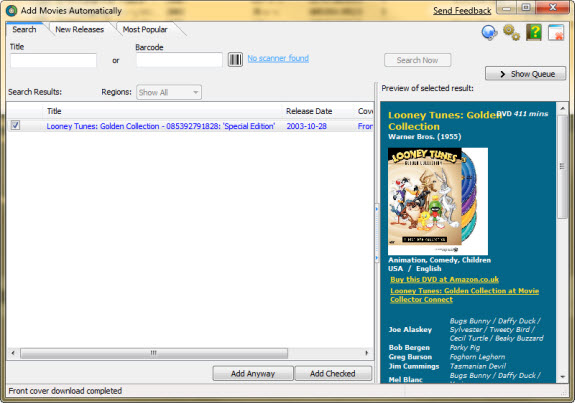This screenshot has width=575, height=403.
Task: Click the horizontal scrollbar thumb in results
Action: coord(154,353)
